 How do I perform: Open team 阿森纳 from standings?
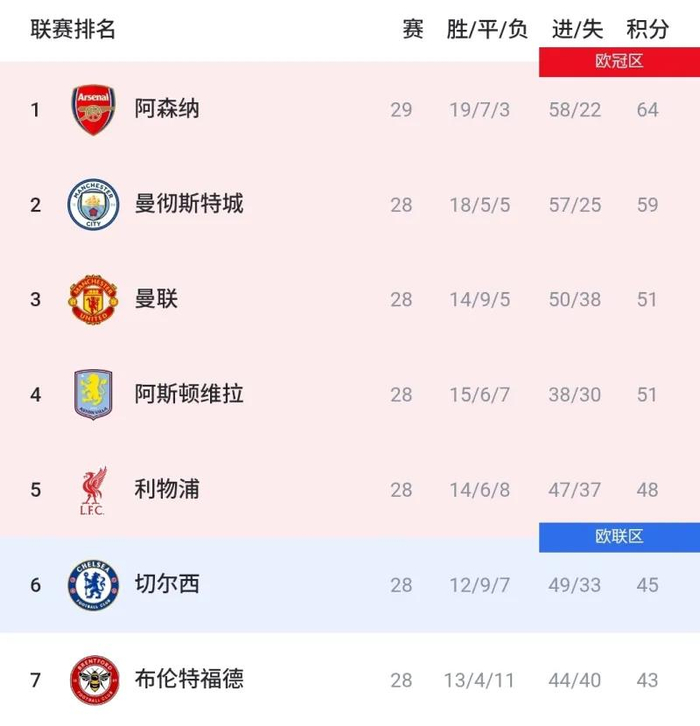[x=167, y=109]
